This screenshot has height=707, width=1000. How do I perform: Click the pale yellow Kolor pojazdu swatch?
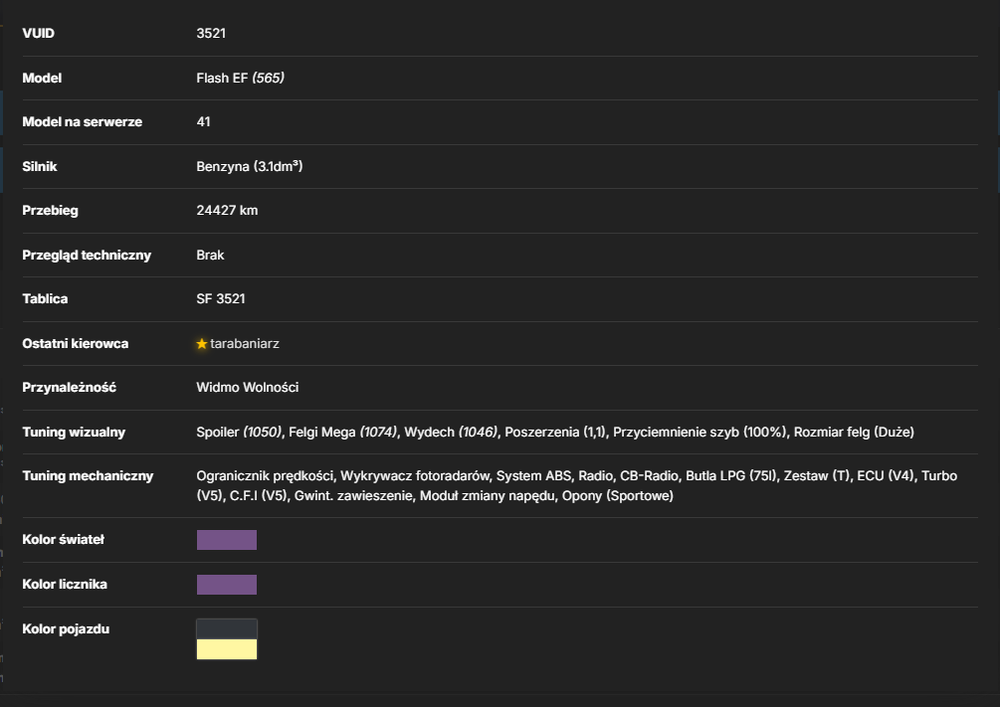tap(226, 650)
